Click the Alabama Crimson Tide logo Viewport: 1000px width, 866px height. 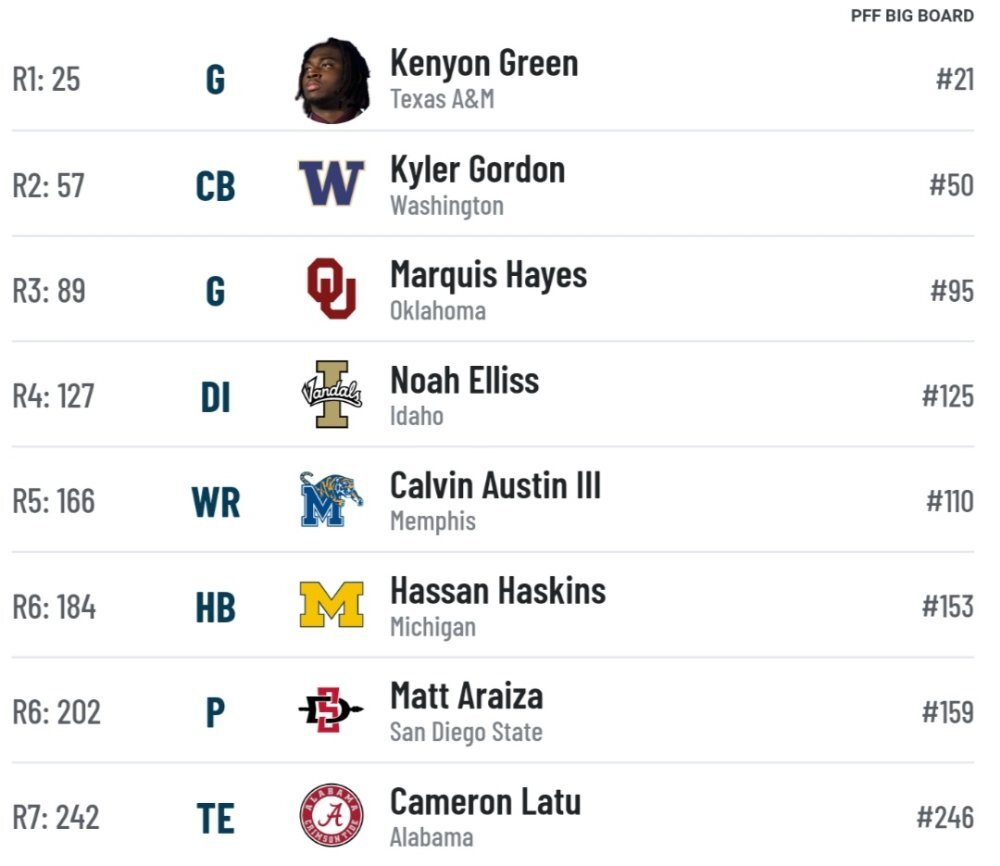coord(332,816)
